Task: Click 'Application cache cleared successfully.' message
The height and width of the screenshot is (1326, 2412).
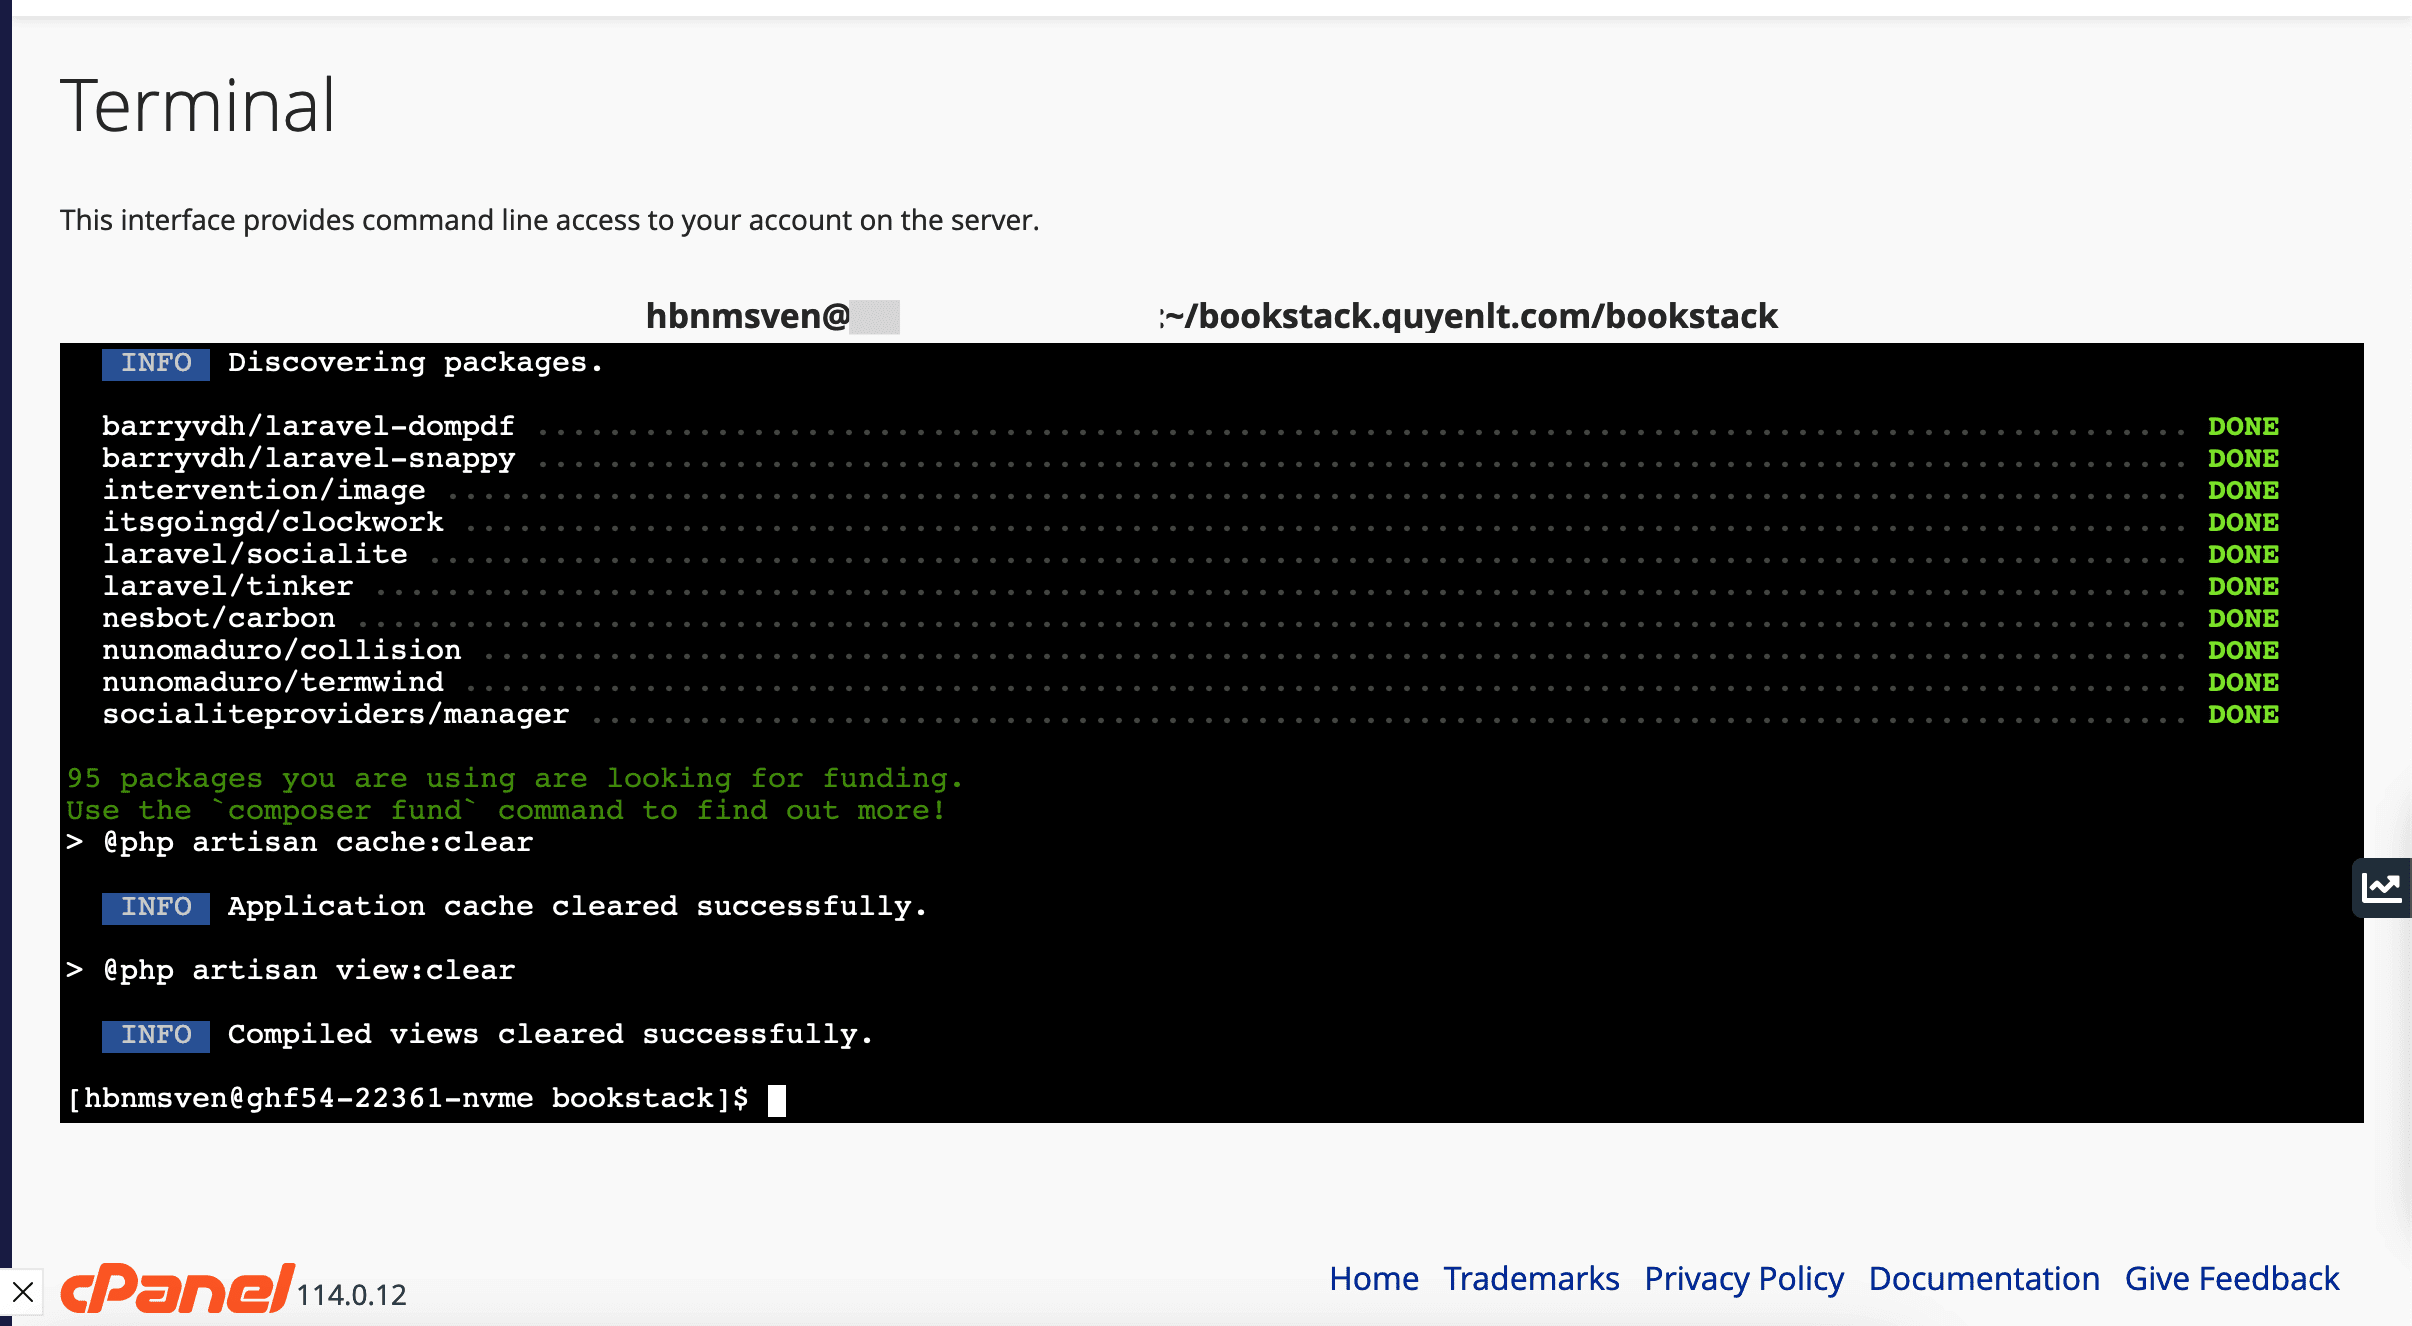Action: pos(577,906)
